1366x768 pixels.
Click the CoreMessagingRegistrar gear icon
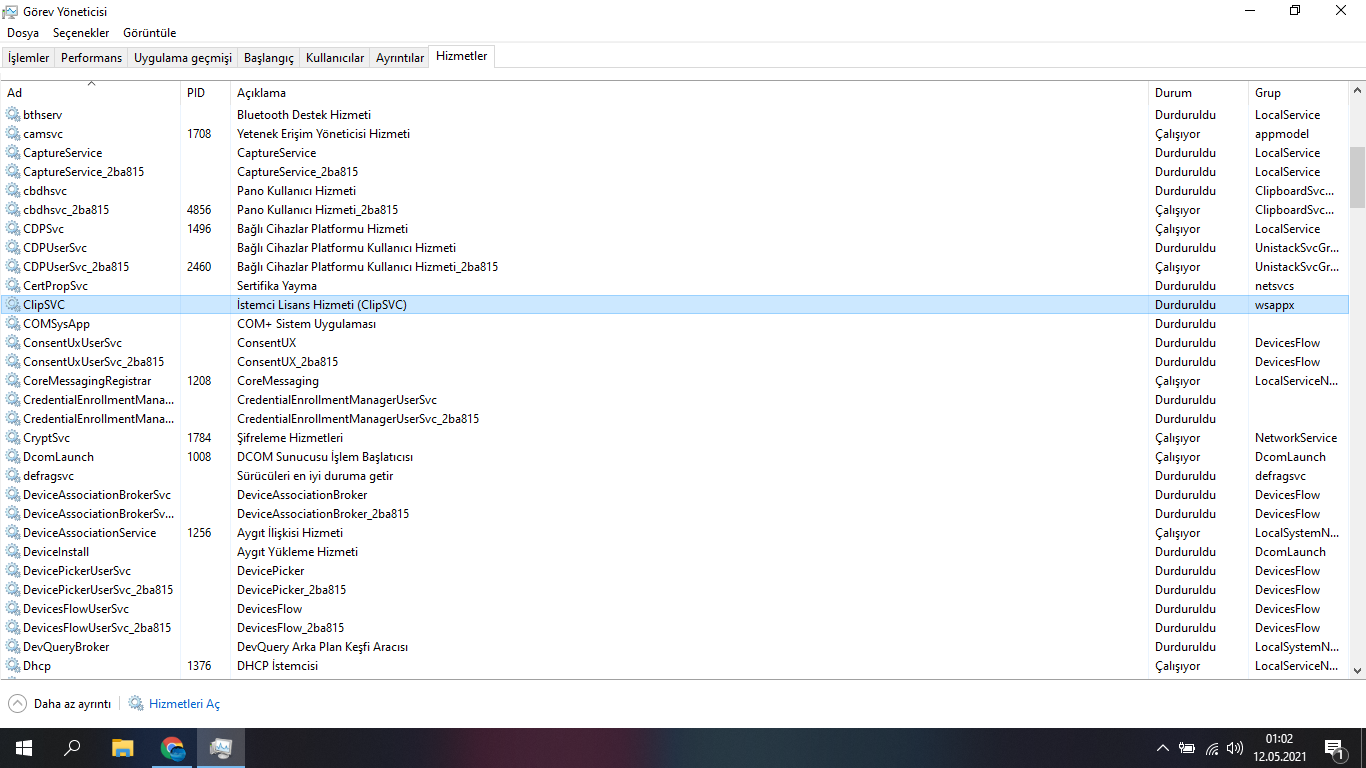click(x=13, y=381)
